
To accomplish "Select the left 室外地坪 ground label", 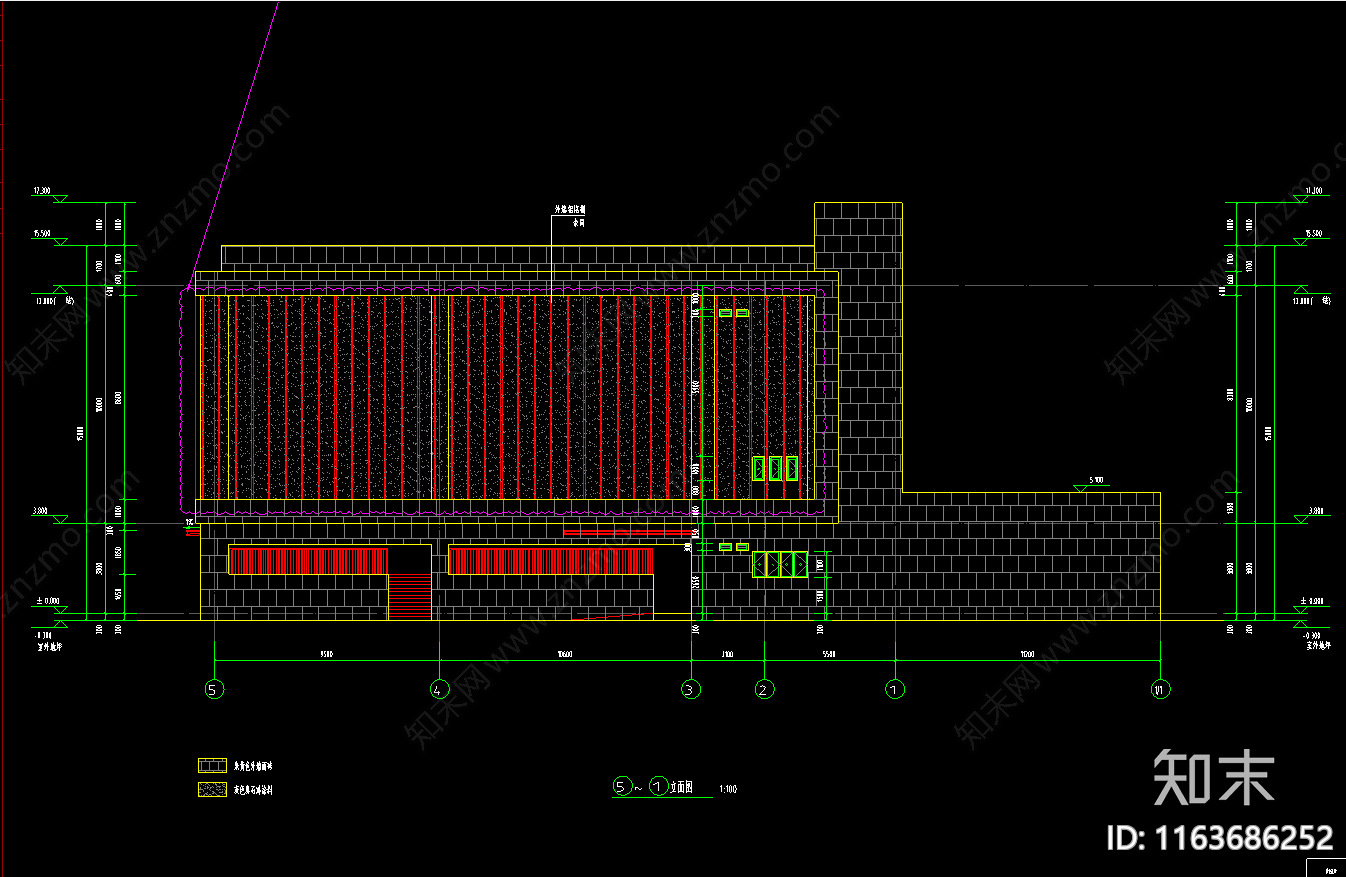I will tap(48, 646).
